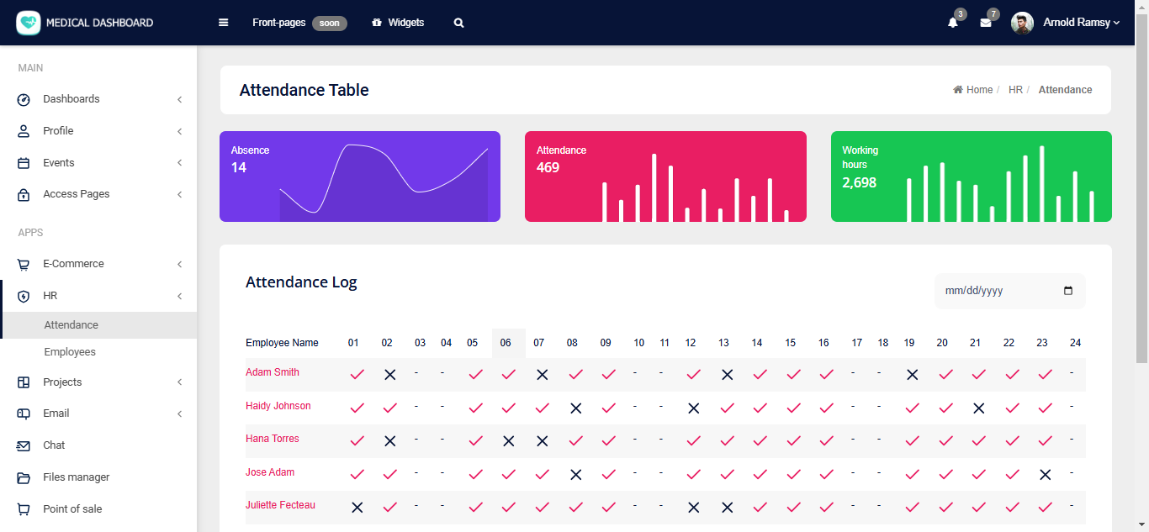The image size is (1149, 532).
Task: Open Adam Smith's employee link
Action: click(272, 372)
